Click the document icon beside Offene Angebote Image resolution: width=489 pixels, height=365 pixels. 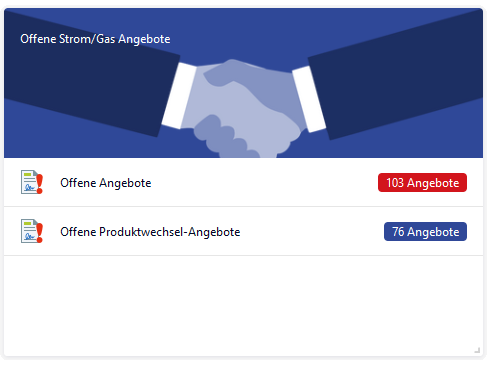click(32, 182)
